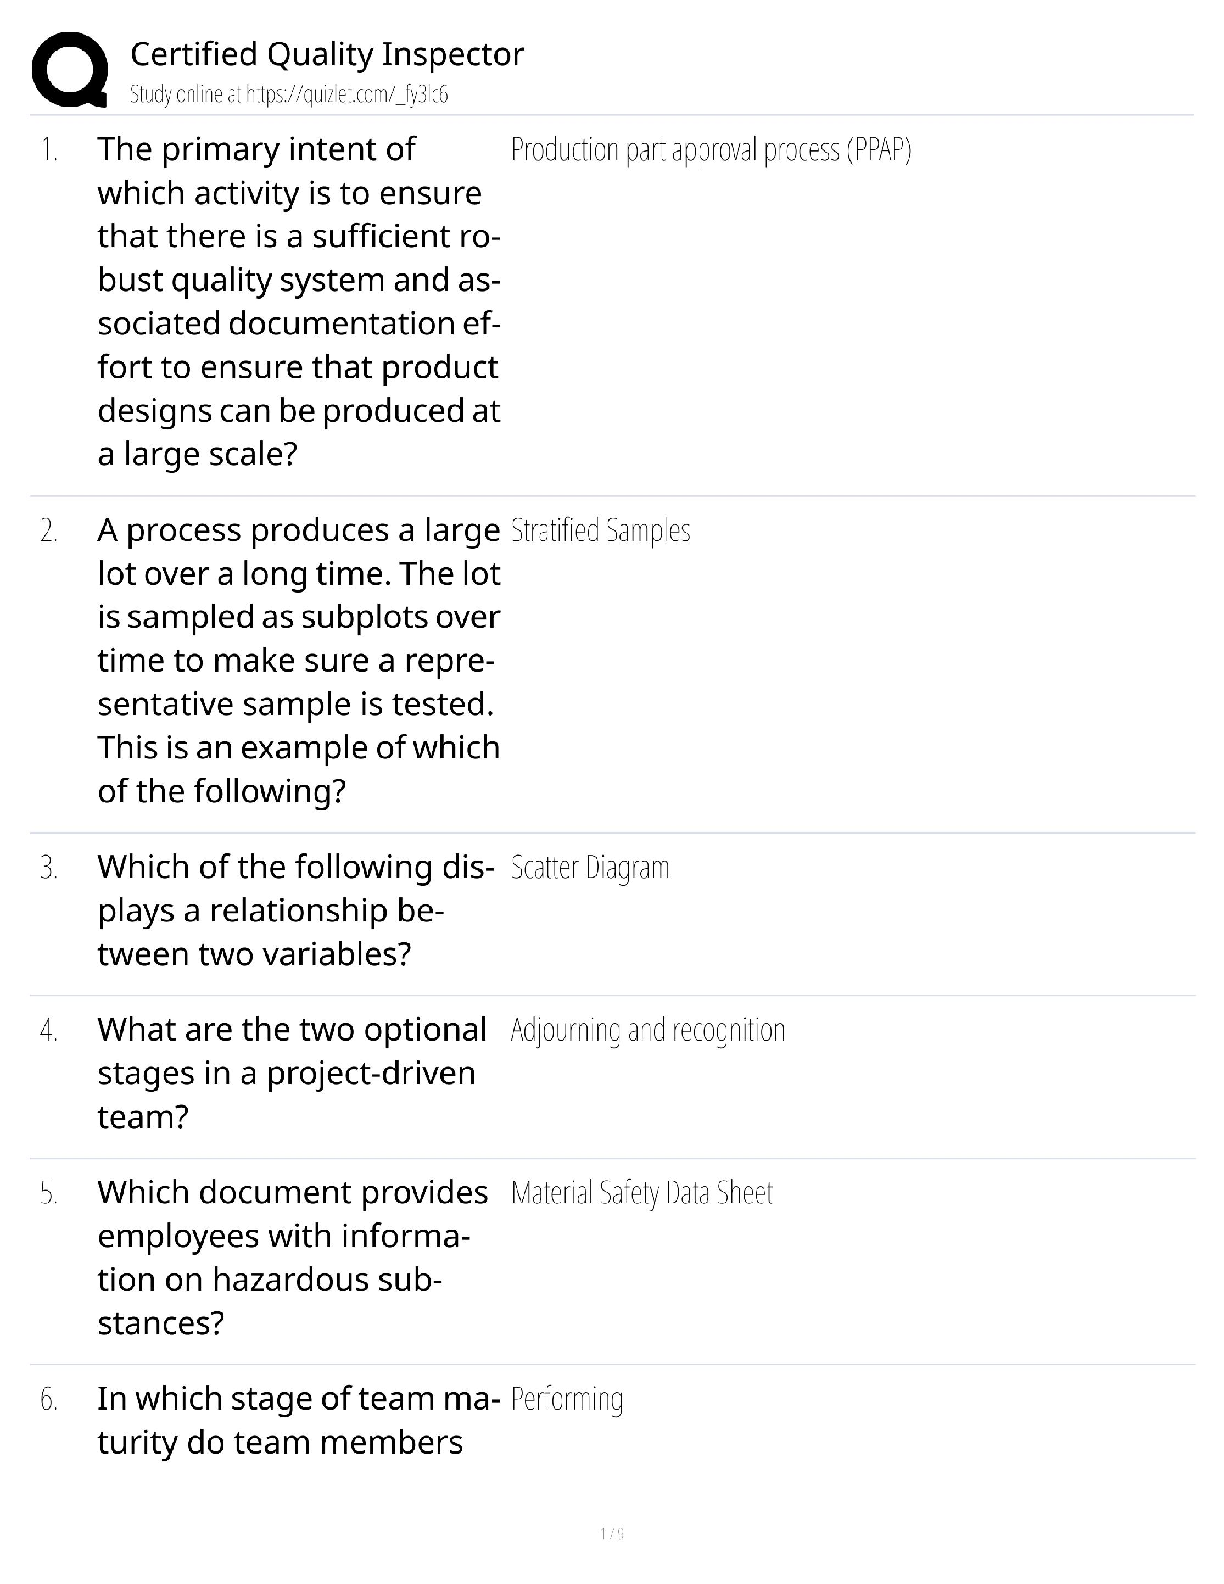
Task: Click the Quizlet logo icon
Action: [x=70, y=69]
